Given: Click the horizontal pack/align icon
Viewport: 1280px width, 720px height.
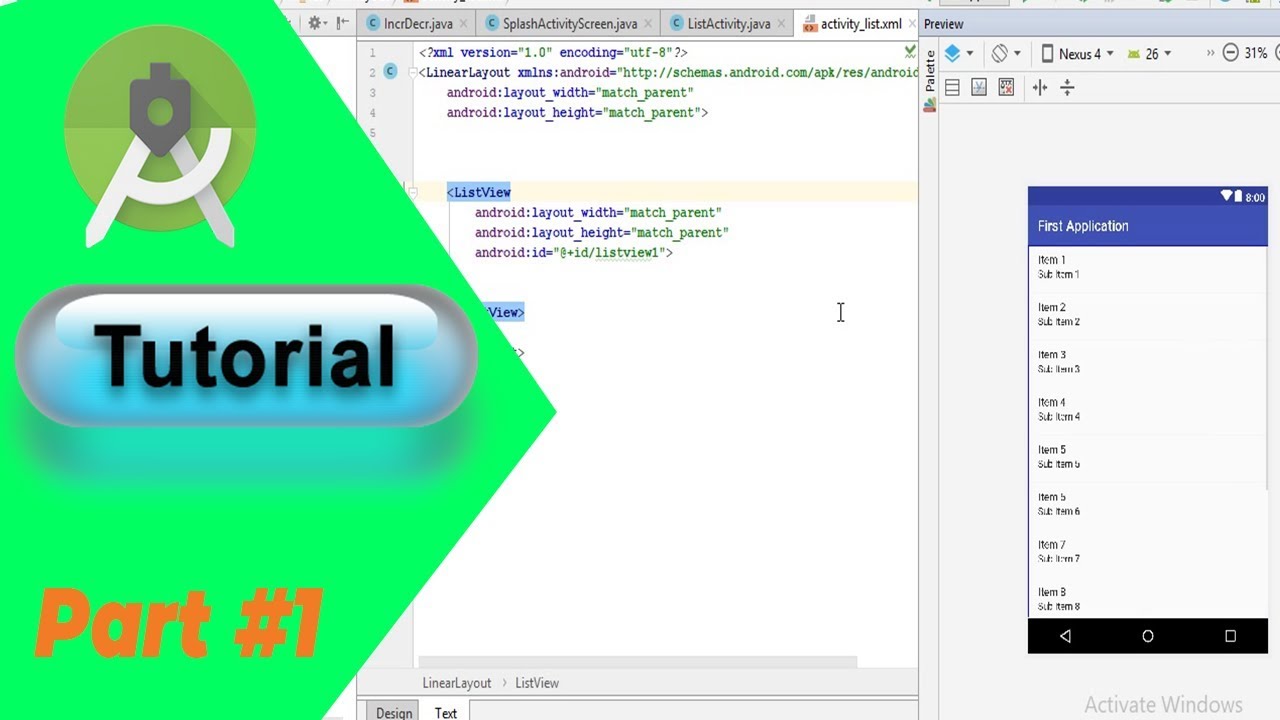Looking at the screenshot, I should coord(1040,88).
